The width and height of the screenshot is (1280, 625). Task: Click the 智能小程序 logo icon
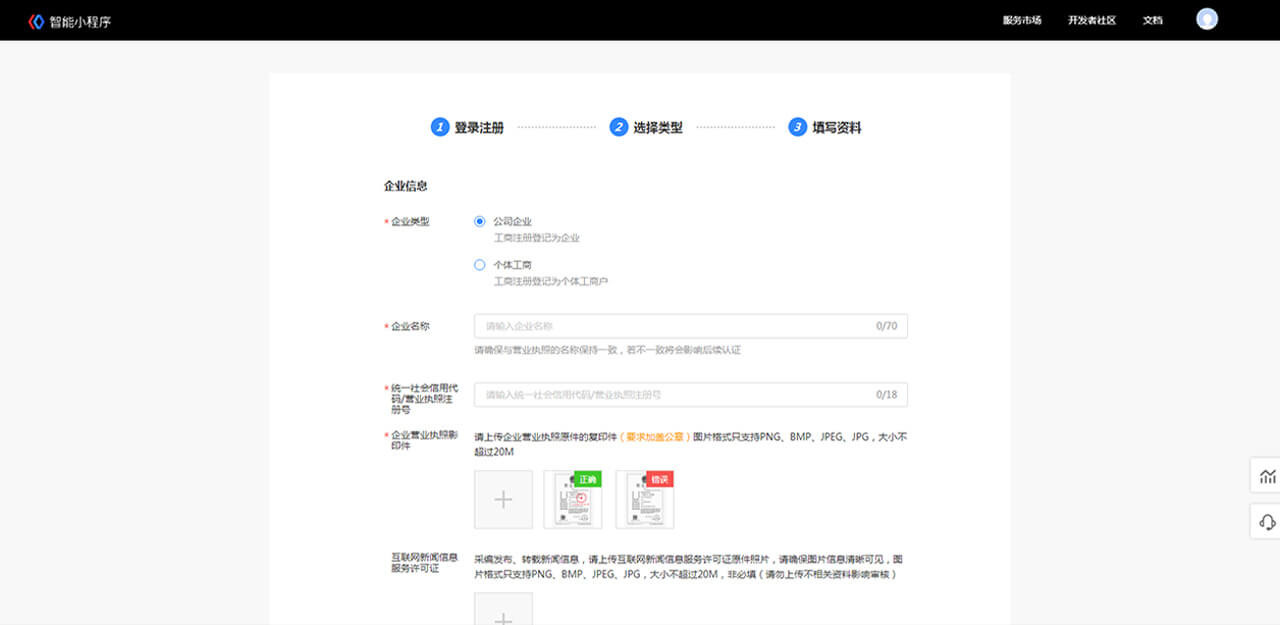pyautogui.click(x=34, y=19)
